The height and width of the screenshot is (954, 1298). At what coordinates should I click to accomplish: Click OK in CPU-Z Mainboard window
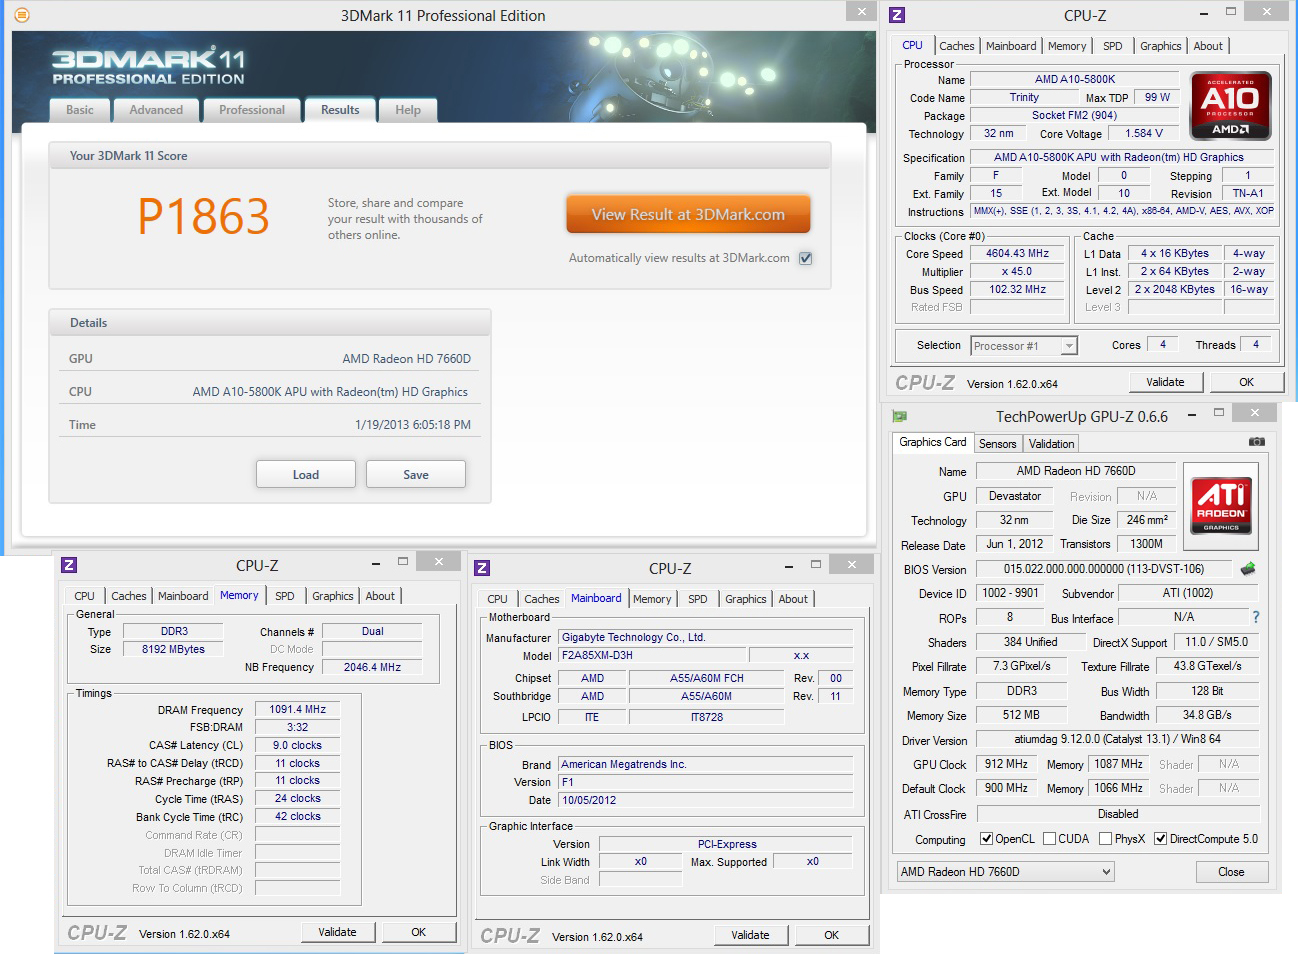pos(831,935)
